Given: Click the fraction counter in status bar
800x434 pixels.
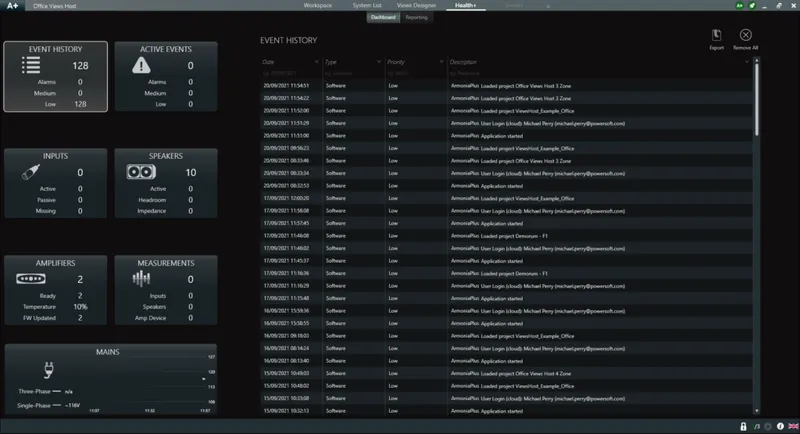Looking at the screenshot, I should (x=757, y=426).
